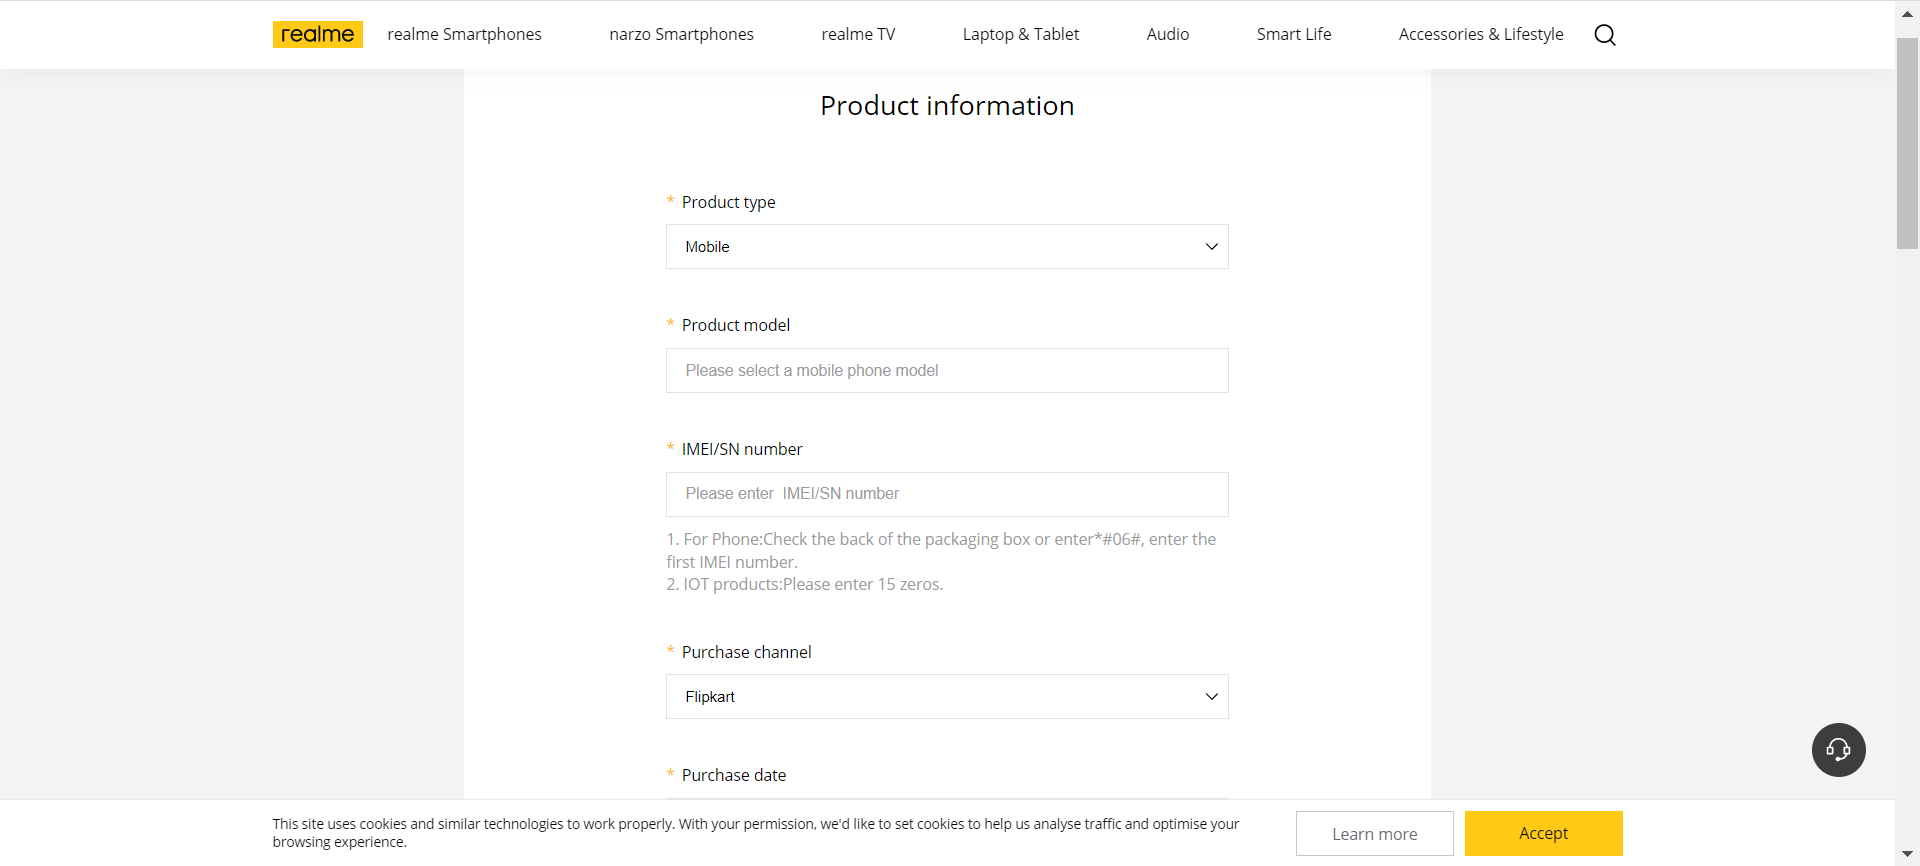The width and height of the screenshot is (1920, 866).
Task: Click the Purchase channel label
Action: click(746, 652)
